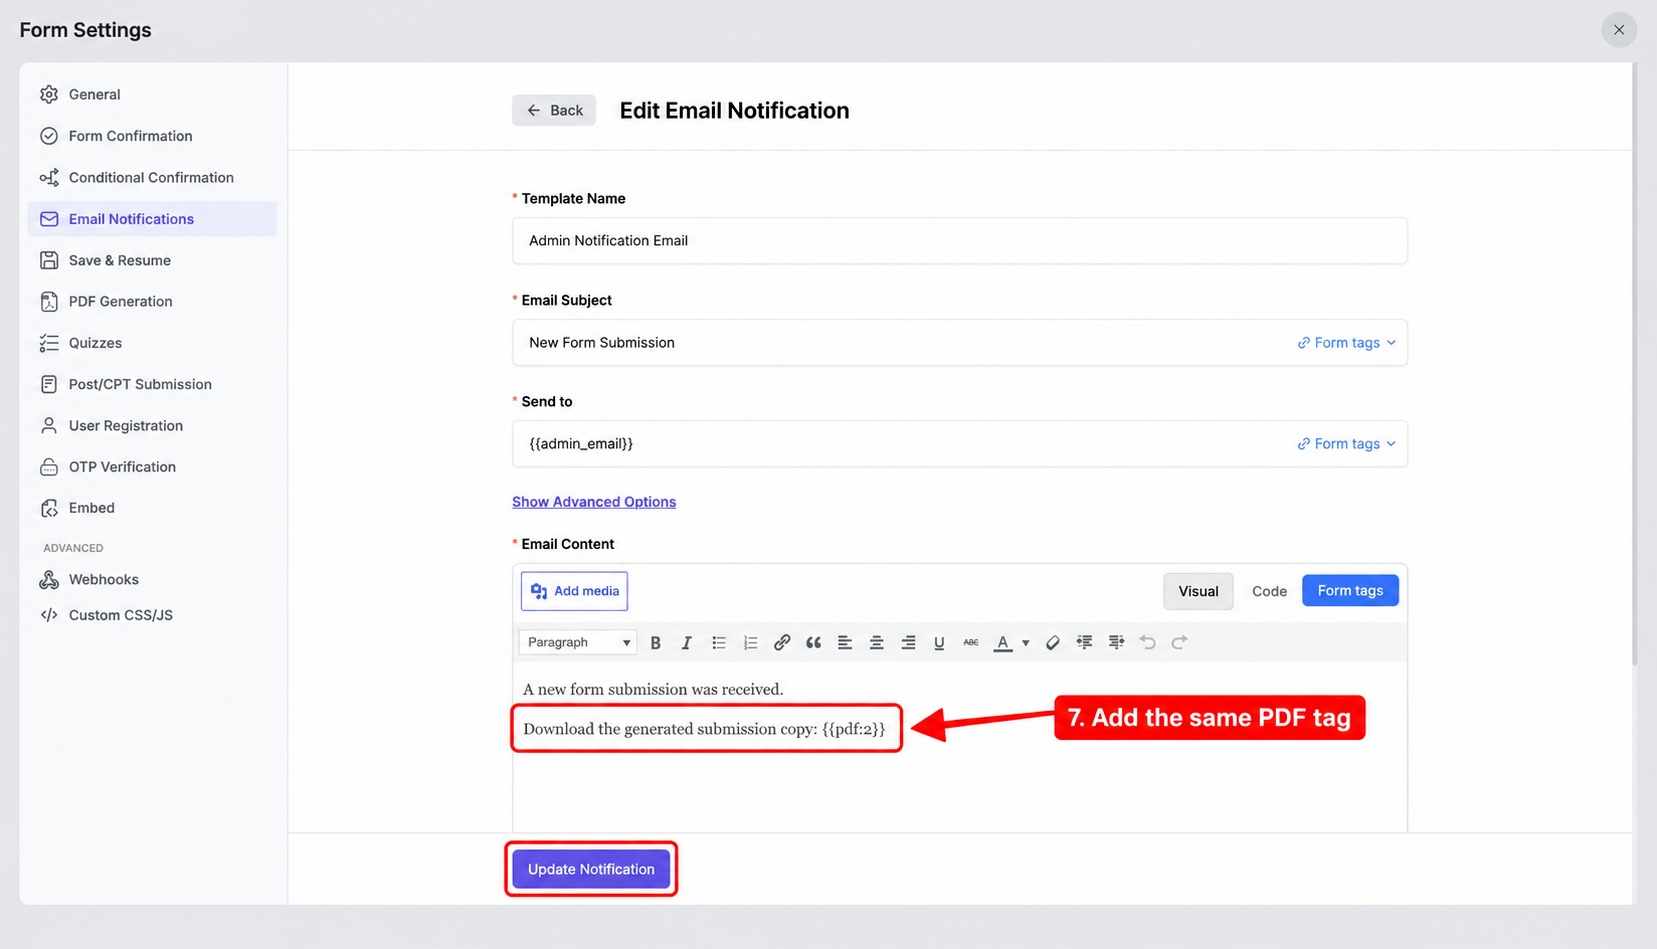Apply blockquote formatting
This screenshot has height=949, width=1657.
point(813,643)
